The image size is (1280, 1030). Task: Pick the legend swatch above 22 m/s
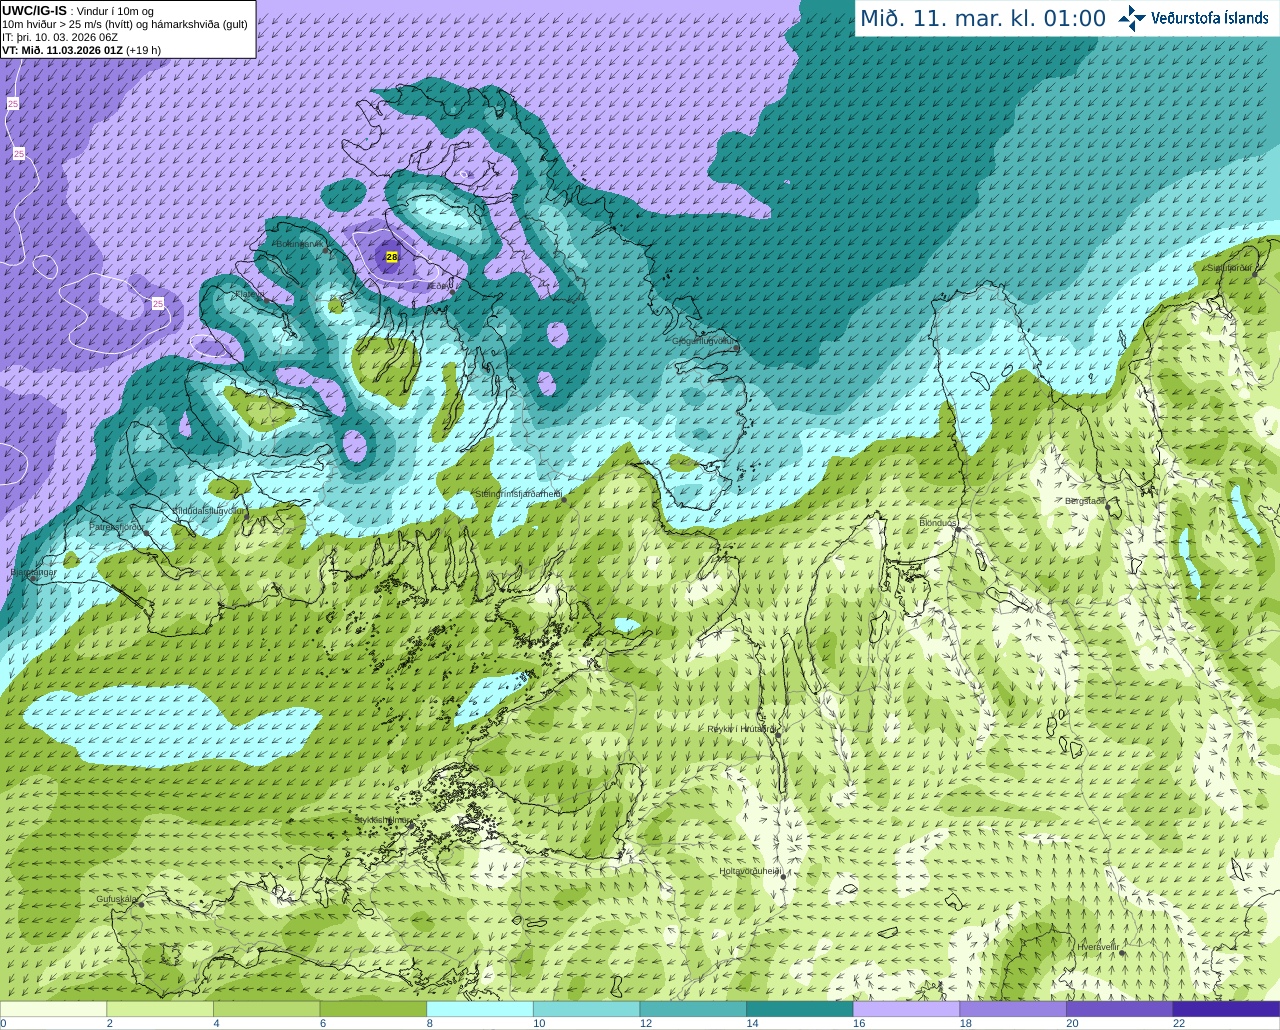[1227, 1009]
